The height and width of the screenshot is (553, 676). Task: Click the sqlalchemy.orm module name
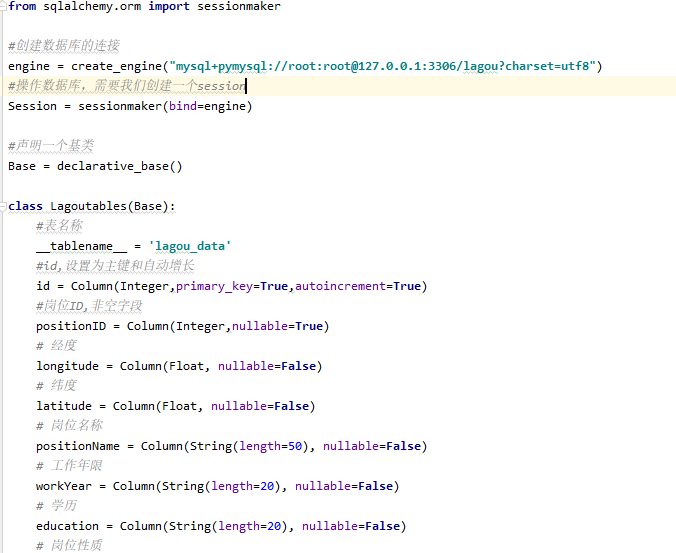tap(92, 6)
